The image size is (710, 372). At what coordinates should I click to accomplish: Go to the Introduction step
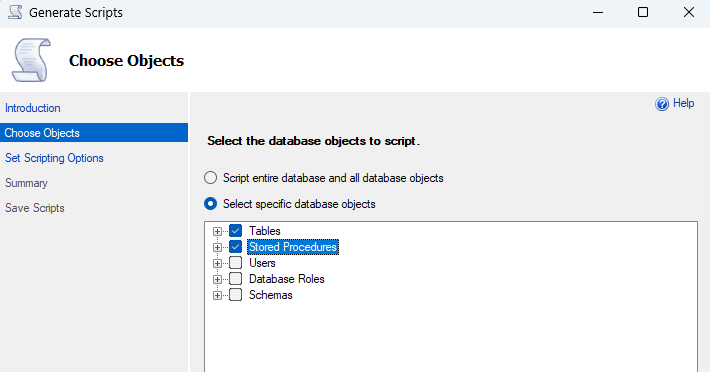pos(33,108)
